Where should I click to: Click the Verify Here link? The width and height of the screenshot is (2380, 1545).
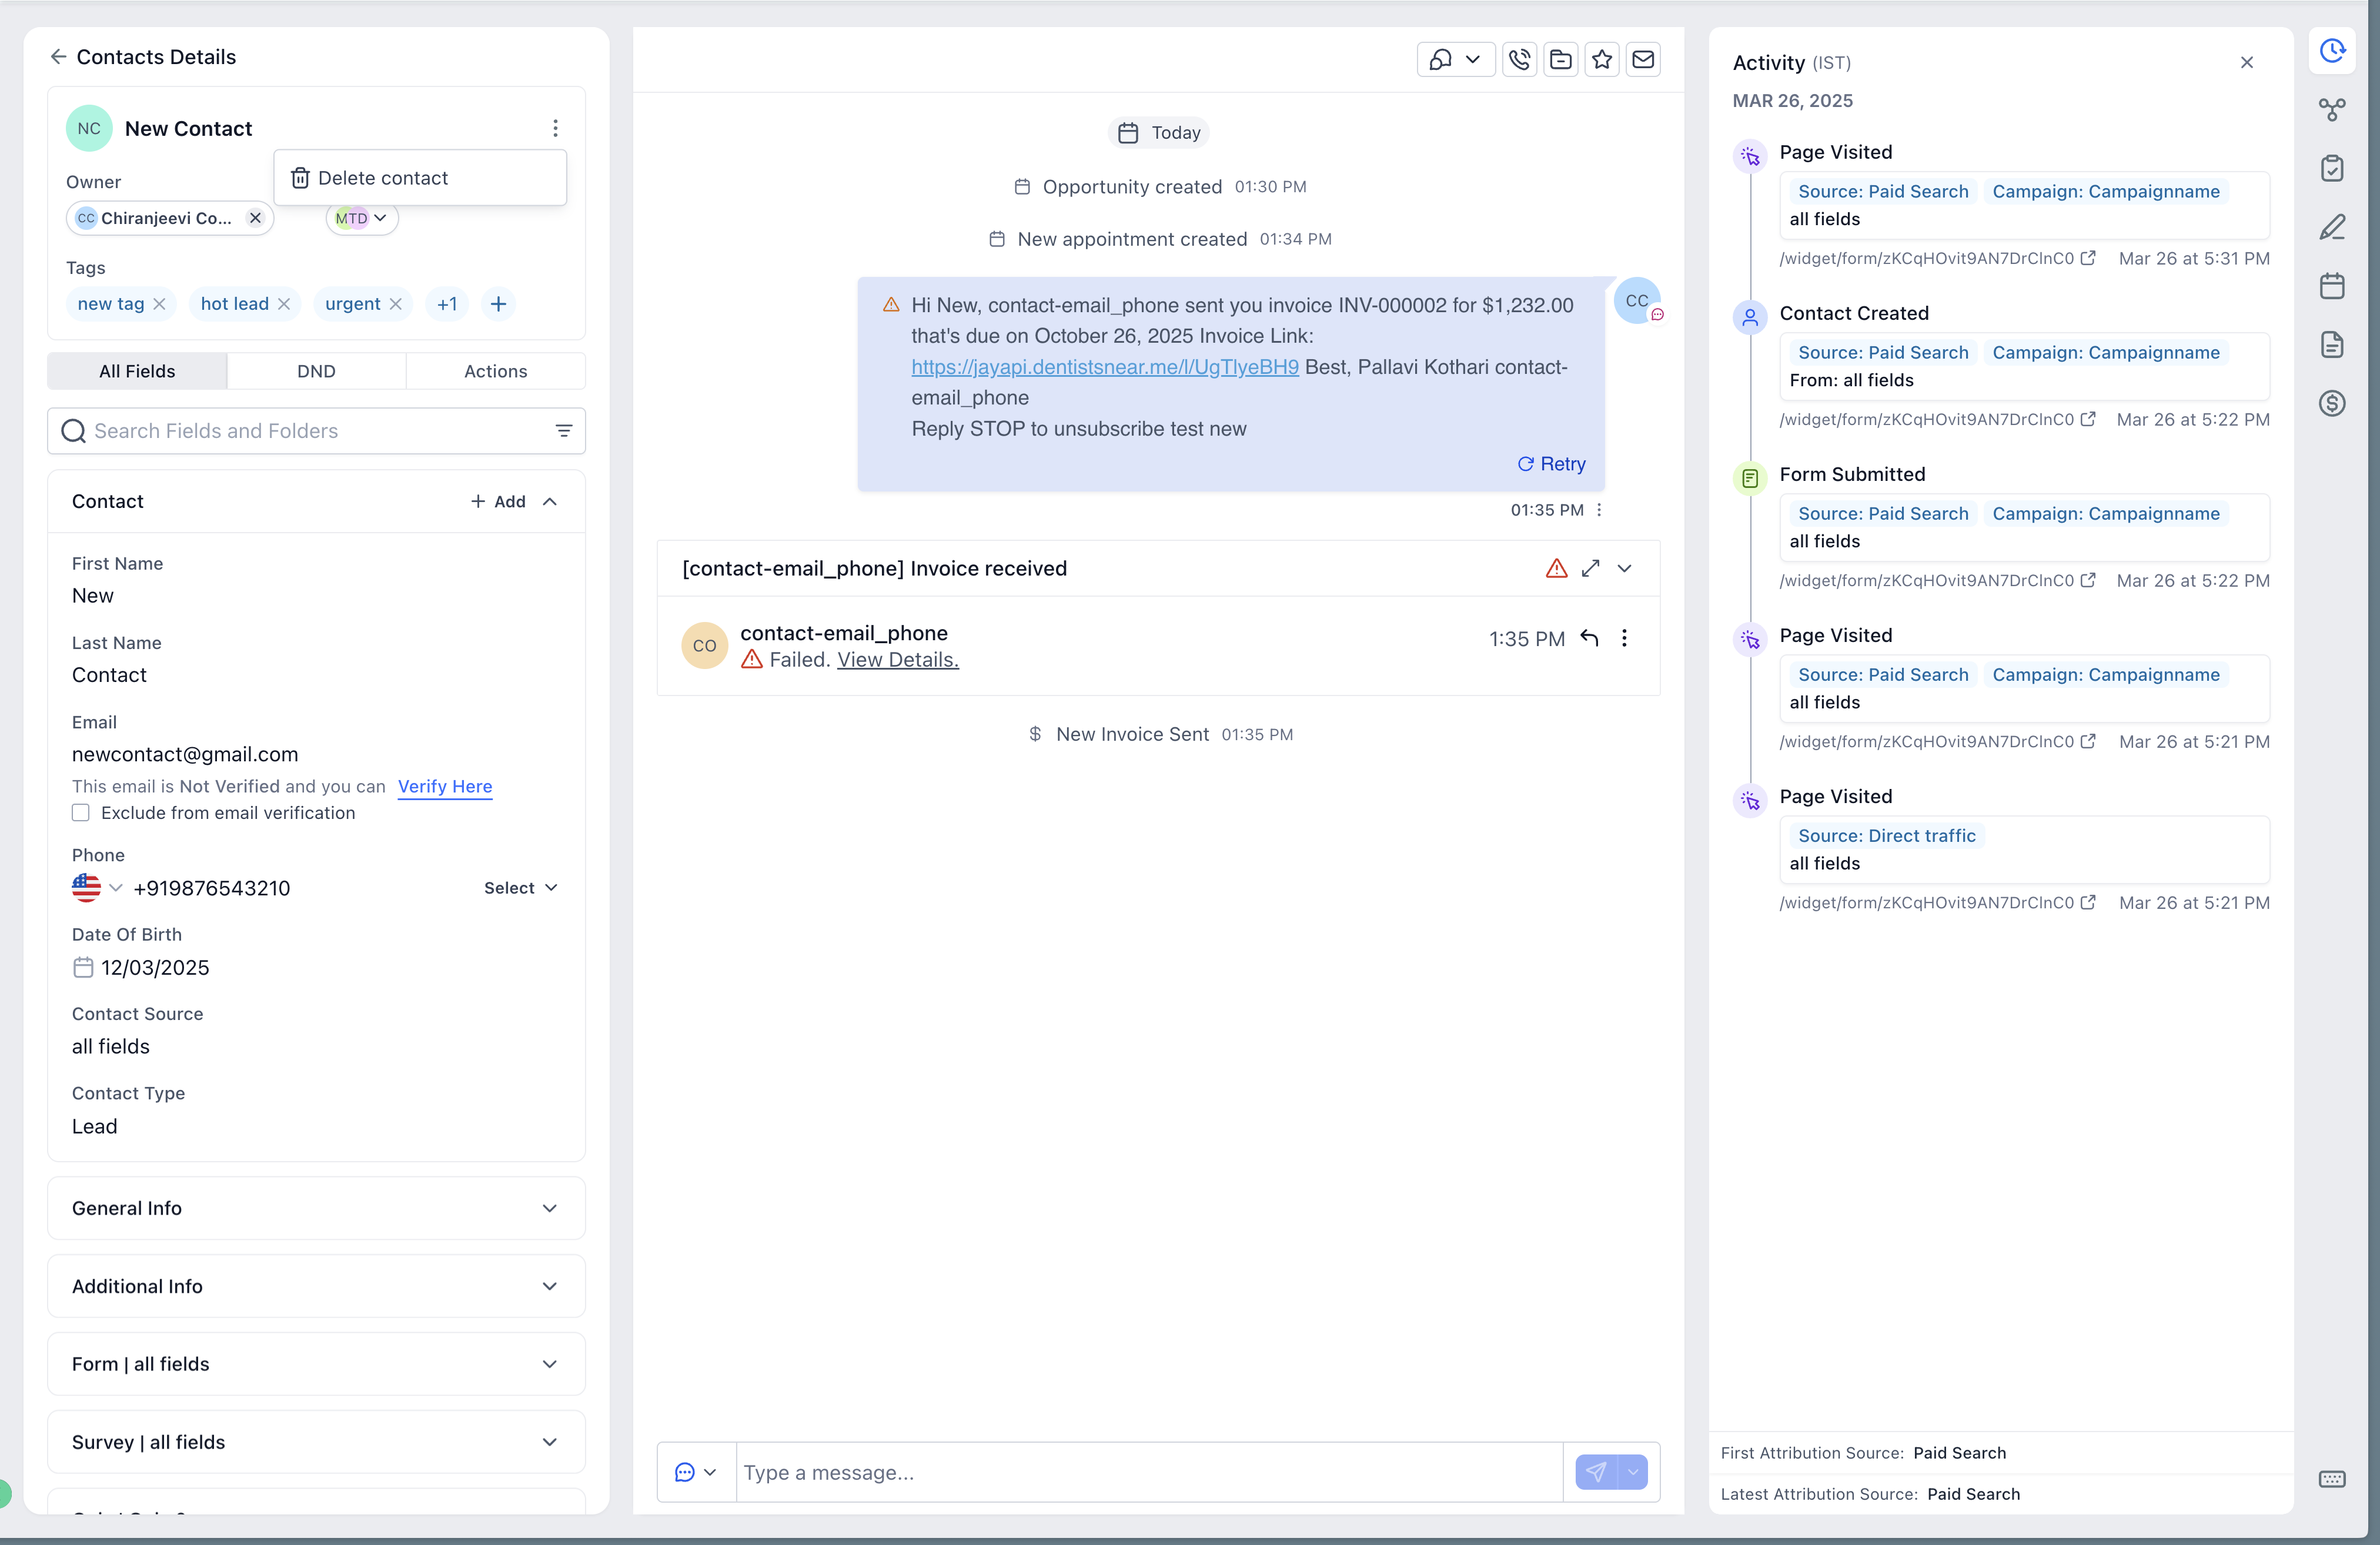tap(445, 786)
